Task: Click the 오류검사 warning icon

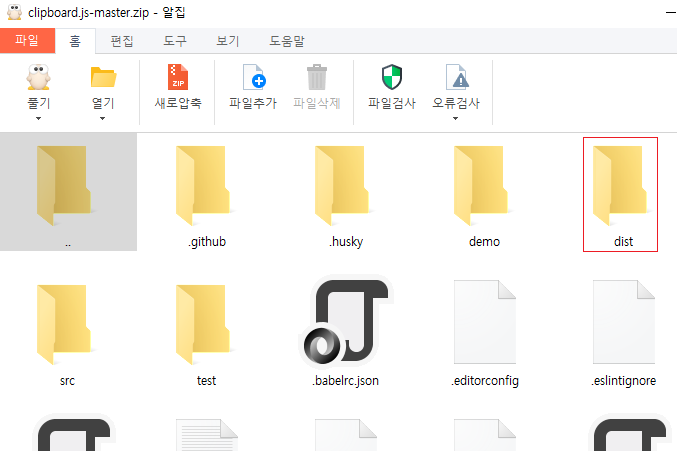Action: (457, 77)
